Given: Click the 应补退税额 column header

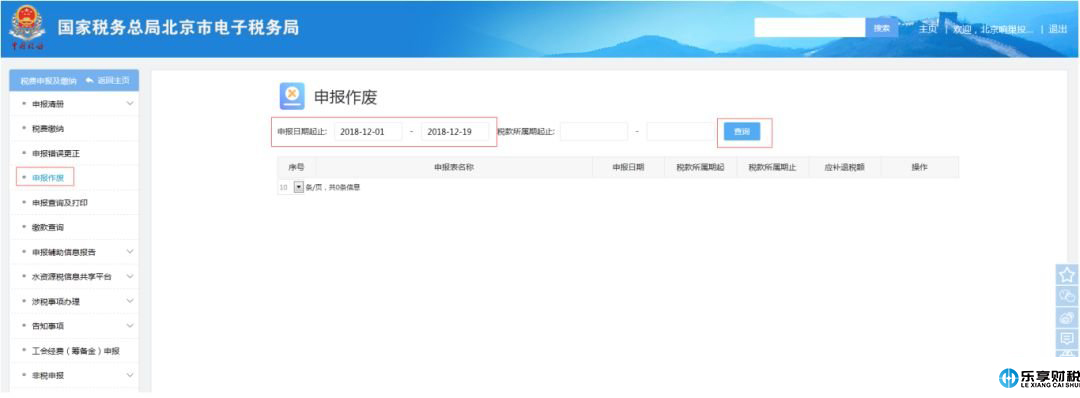Looking at the screenshot, I should [x=844, y=167].
